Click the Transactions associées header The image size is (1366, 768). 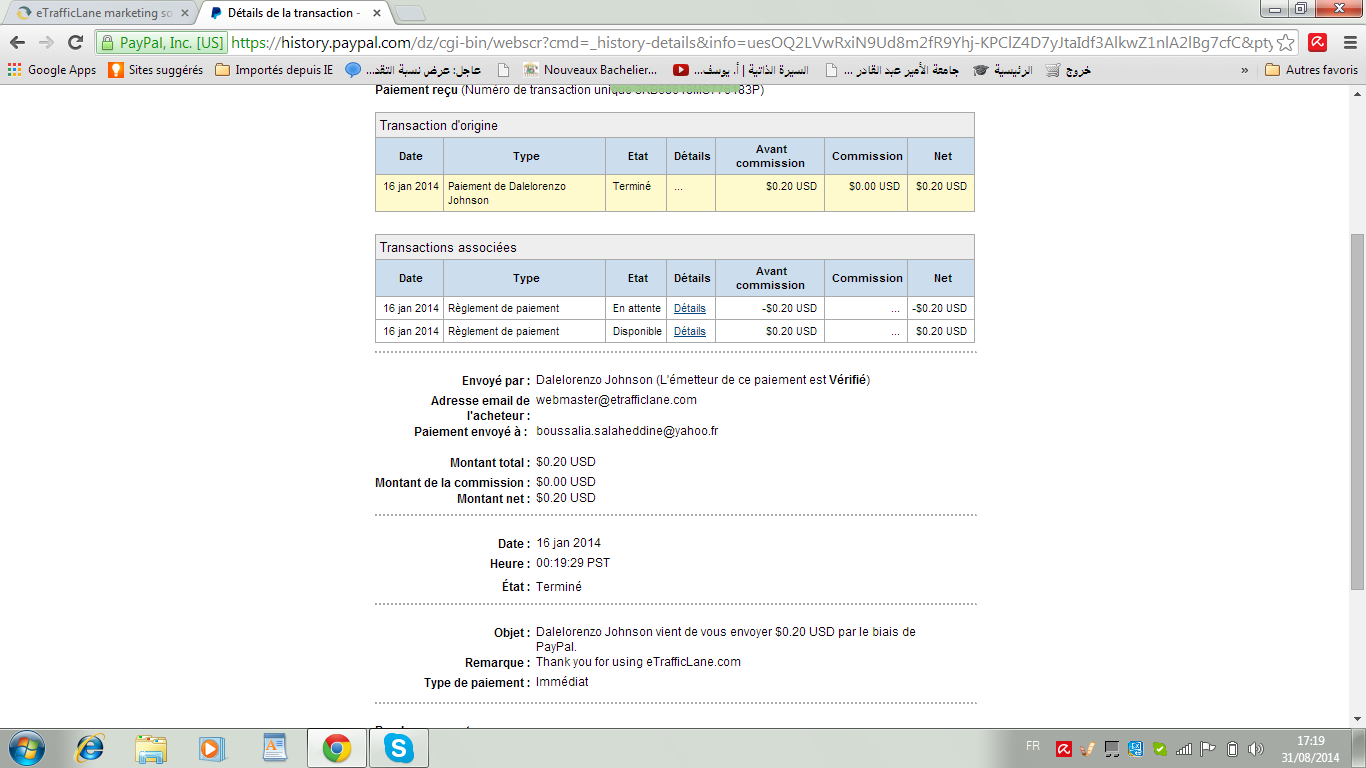(675, 247)
